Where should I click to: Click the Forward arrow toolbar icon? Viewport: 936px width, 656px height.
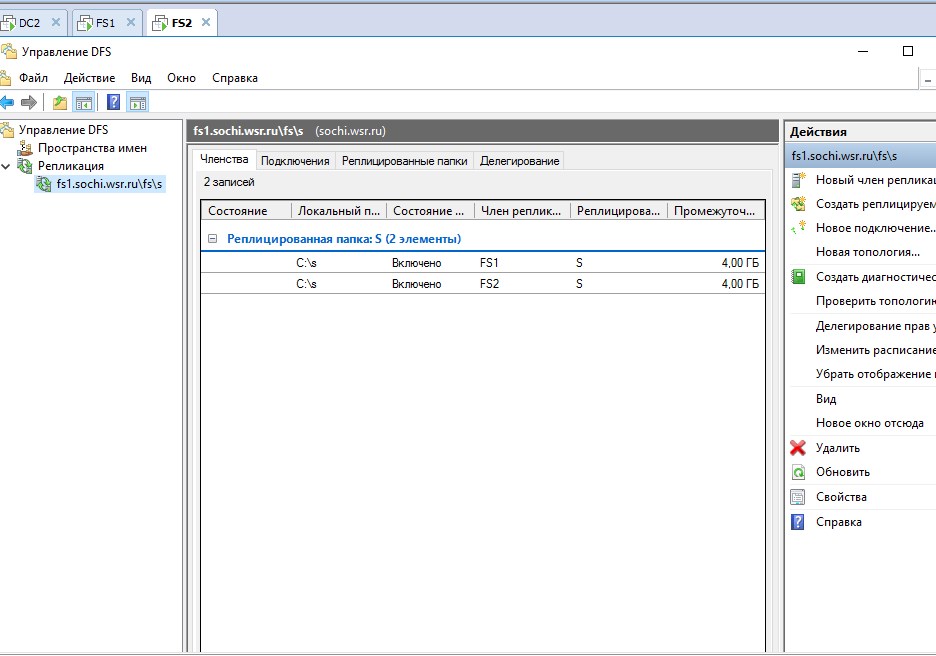point(29,103)
